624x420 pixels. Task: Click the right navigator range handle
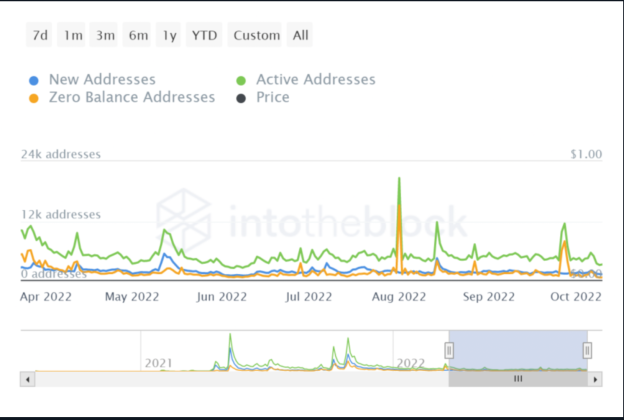587,350
